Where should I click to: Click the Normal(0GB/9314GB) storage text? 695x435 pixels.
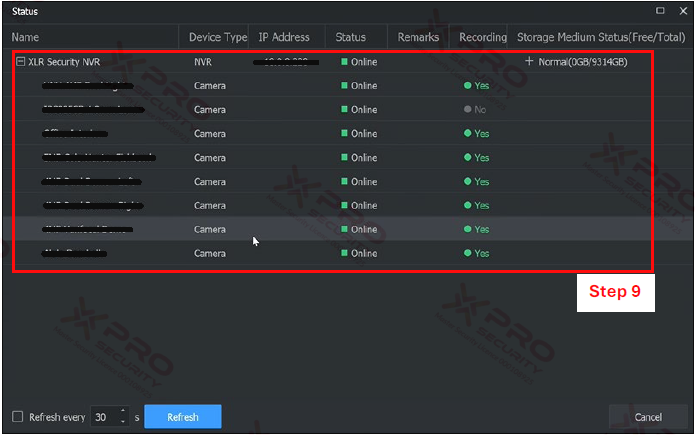(x=582, y=62)
